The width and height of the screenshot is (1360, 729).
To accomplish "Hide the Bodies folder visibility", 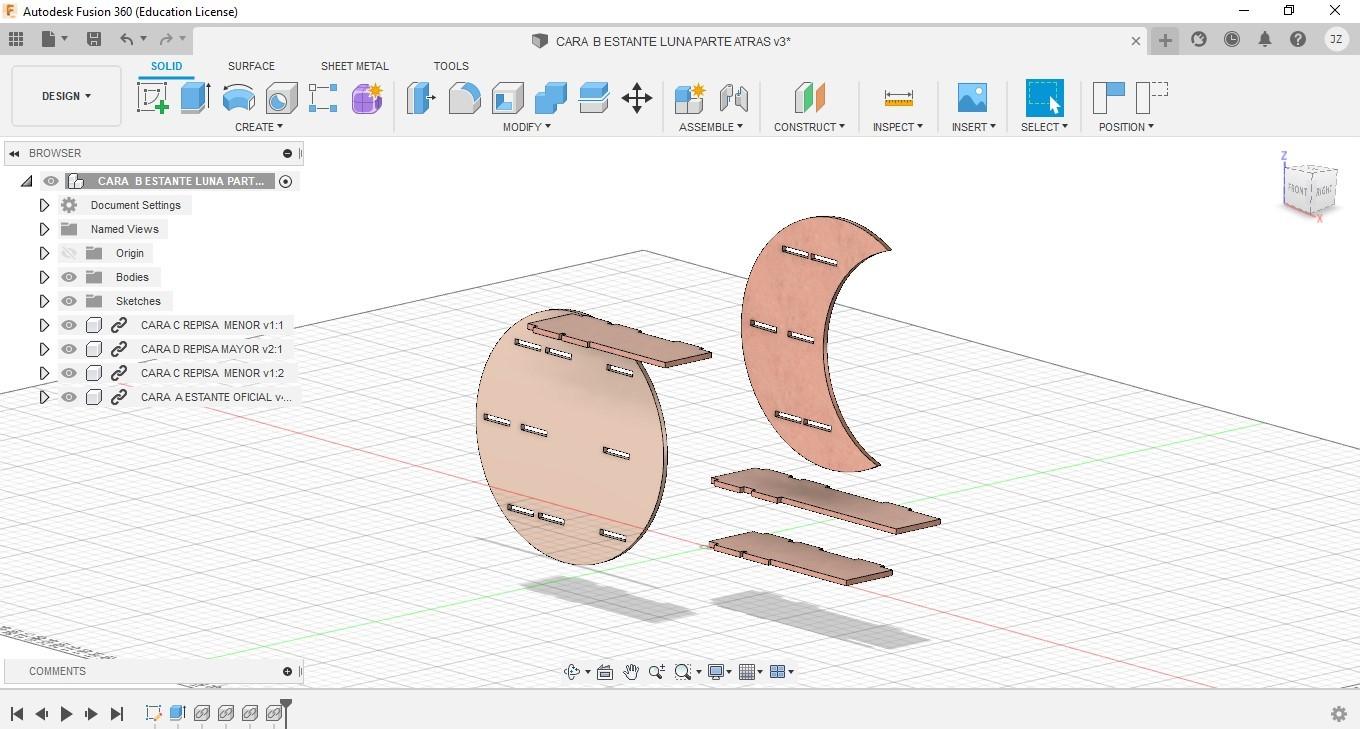I will pyautogui.click(x=69, y=277).
